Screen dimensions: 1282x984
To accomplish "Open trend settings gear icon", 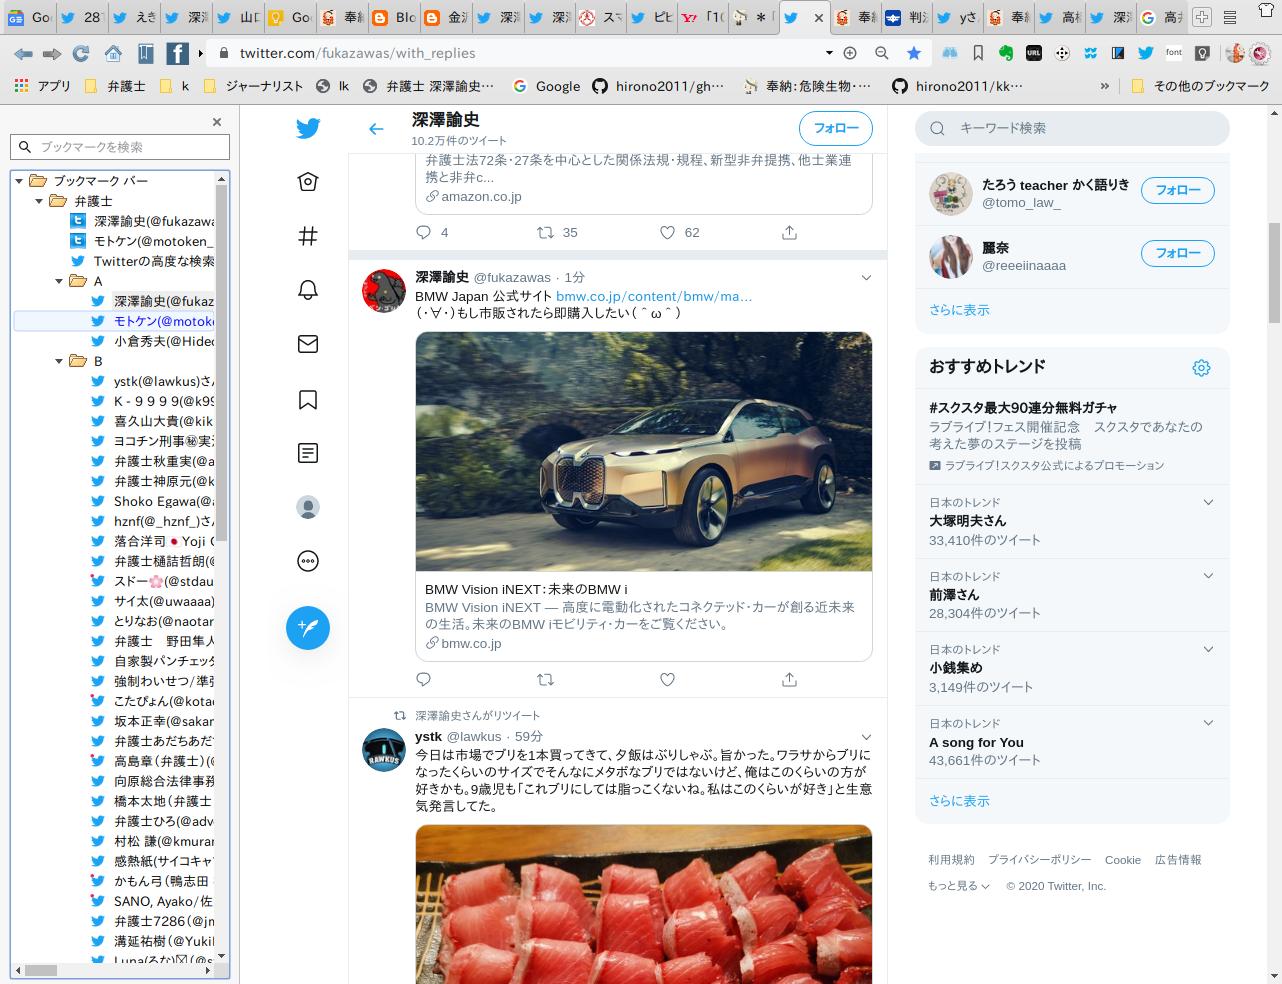I will (x=1201, y=368).
